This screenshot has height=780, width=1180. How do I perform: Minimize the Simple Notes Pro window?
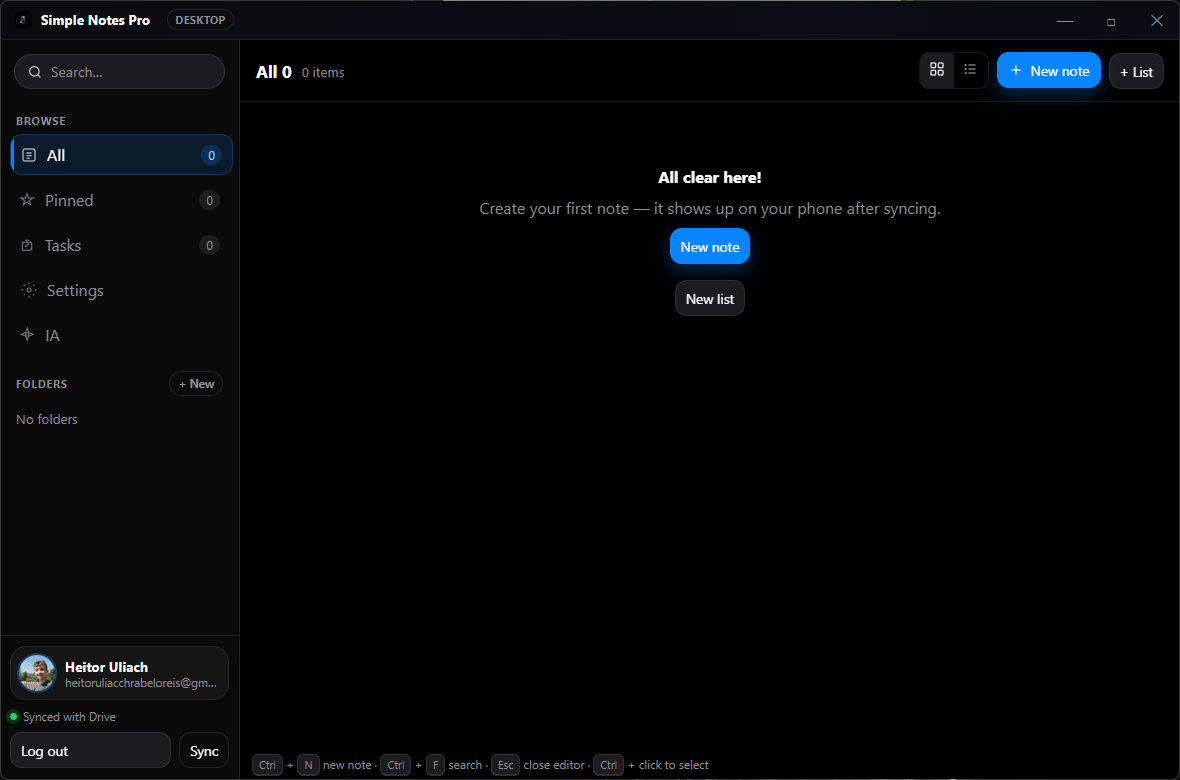pos(1065,20)
